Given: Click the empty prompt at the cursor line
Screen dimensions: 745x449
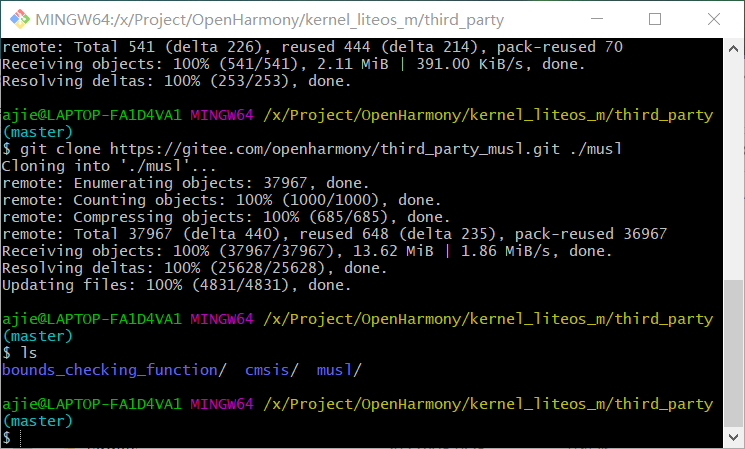Looking at the screenshot, I should tap(12, 438).
